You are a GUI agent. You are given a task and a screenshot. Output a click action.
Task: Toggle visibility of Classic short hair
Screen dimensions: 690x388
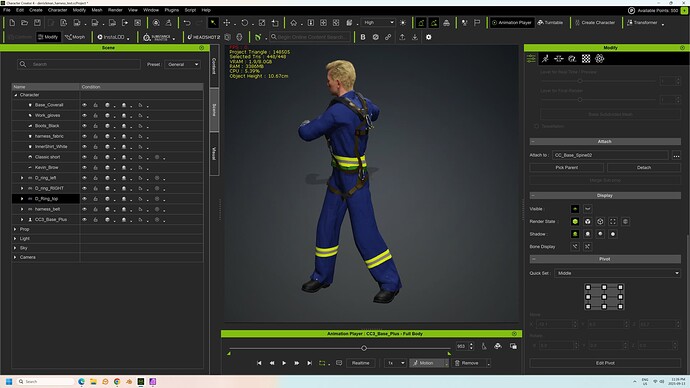84,157
